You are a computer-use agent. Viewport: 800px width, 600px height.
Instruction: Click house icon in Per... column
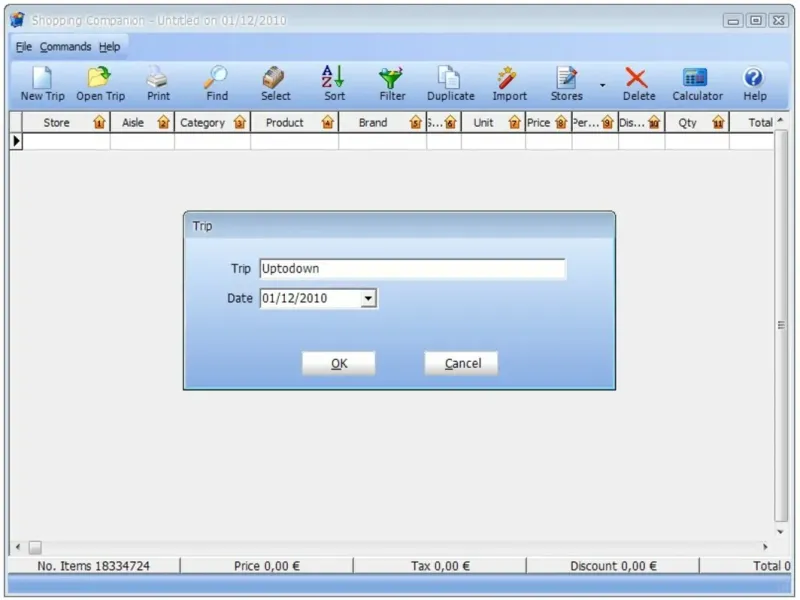607,122
